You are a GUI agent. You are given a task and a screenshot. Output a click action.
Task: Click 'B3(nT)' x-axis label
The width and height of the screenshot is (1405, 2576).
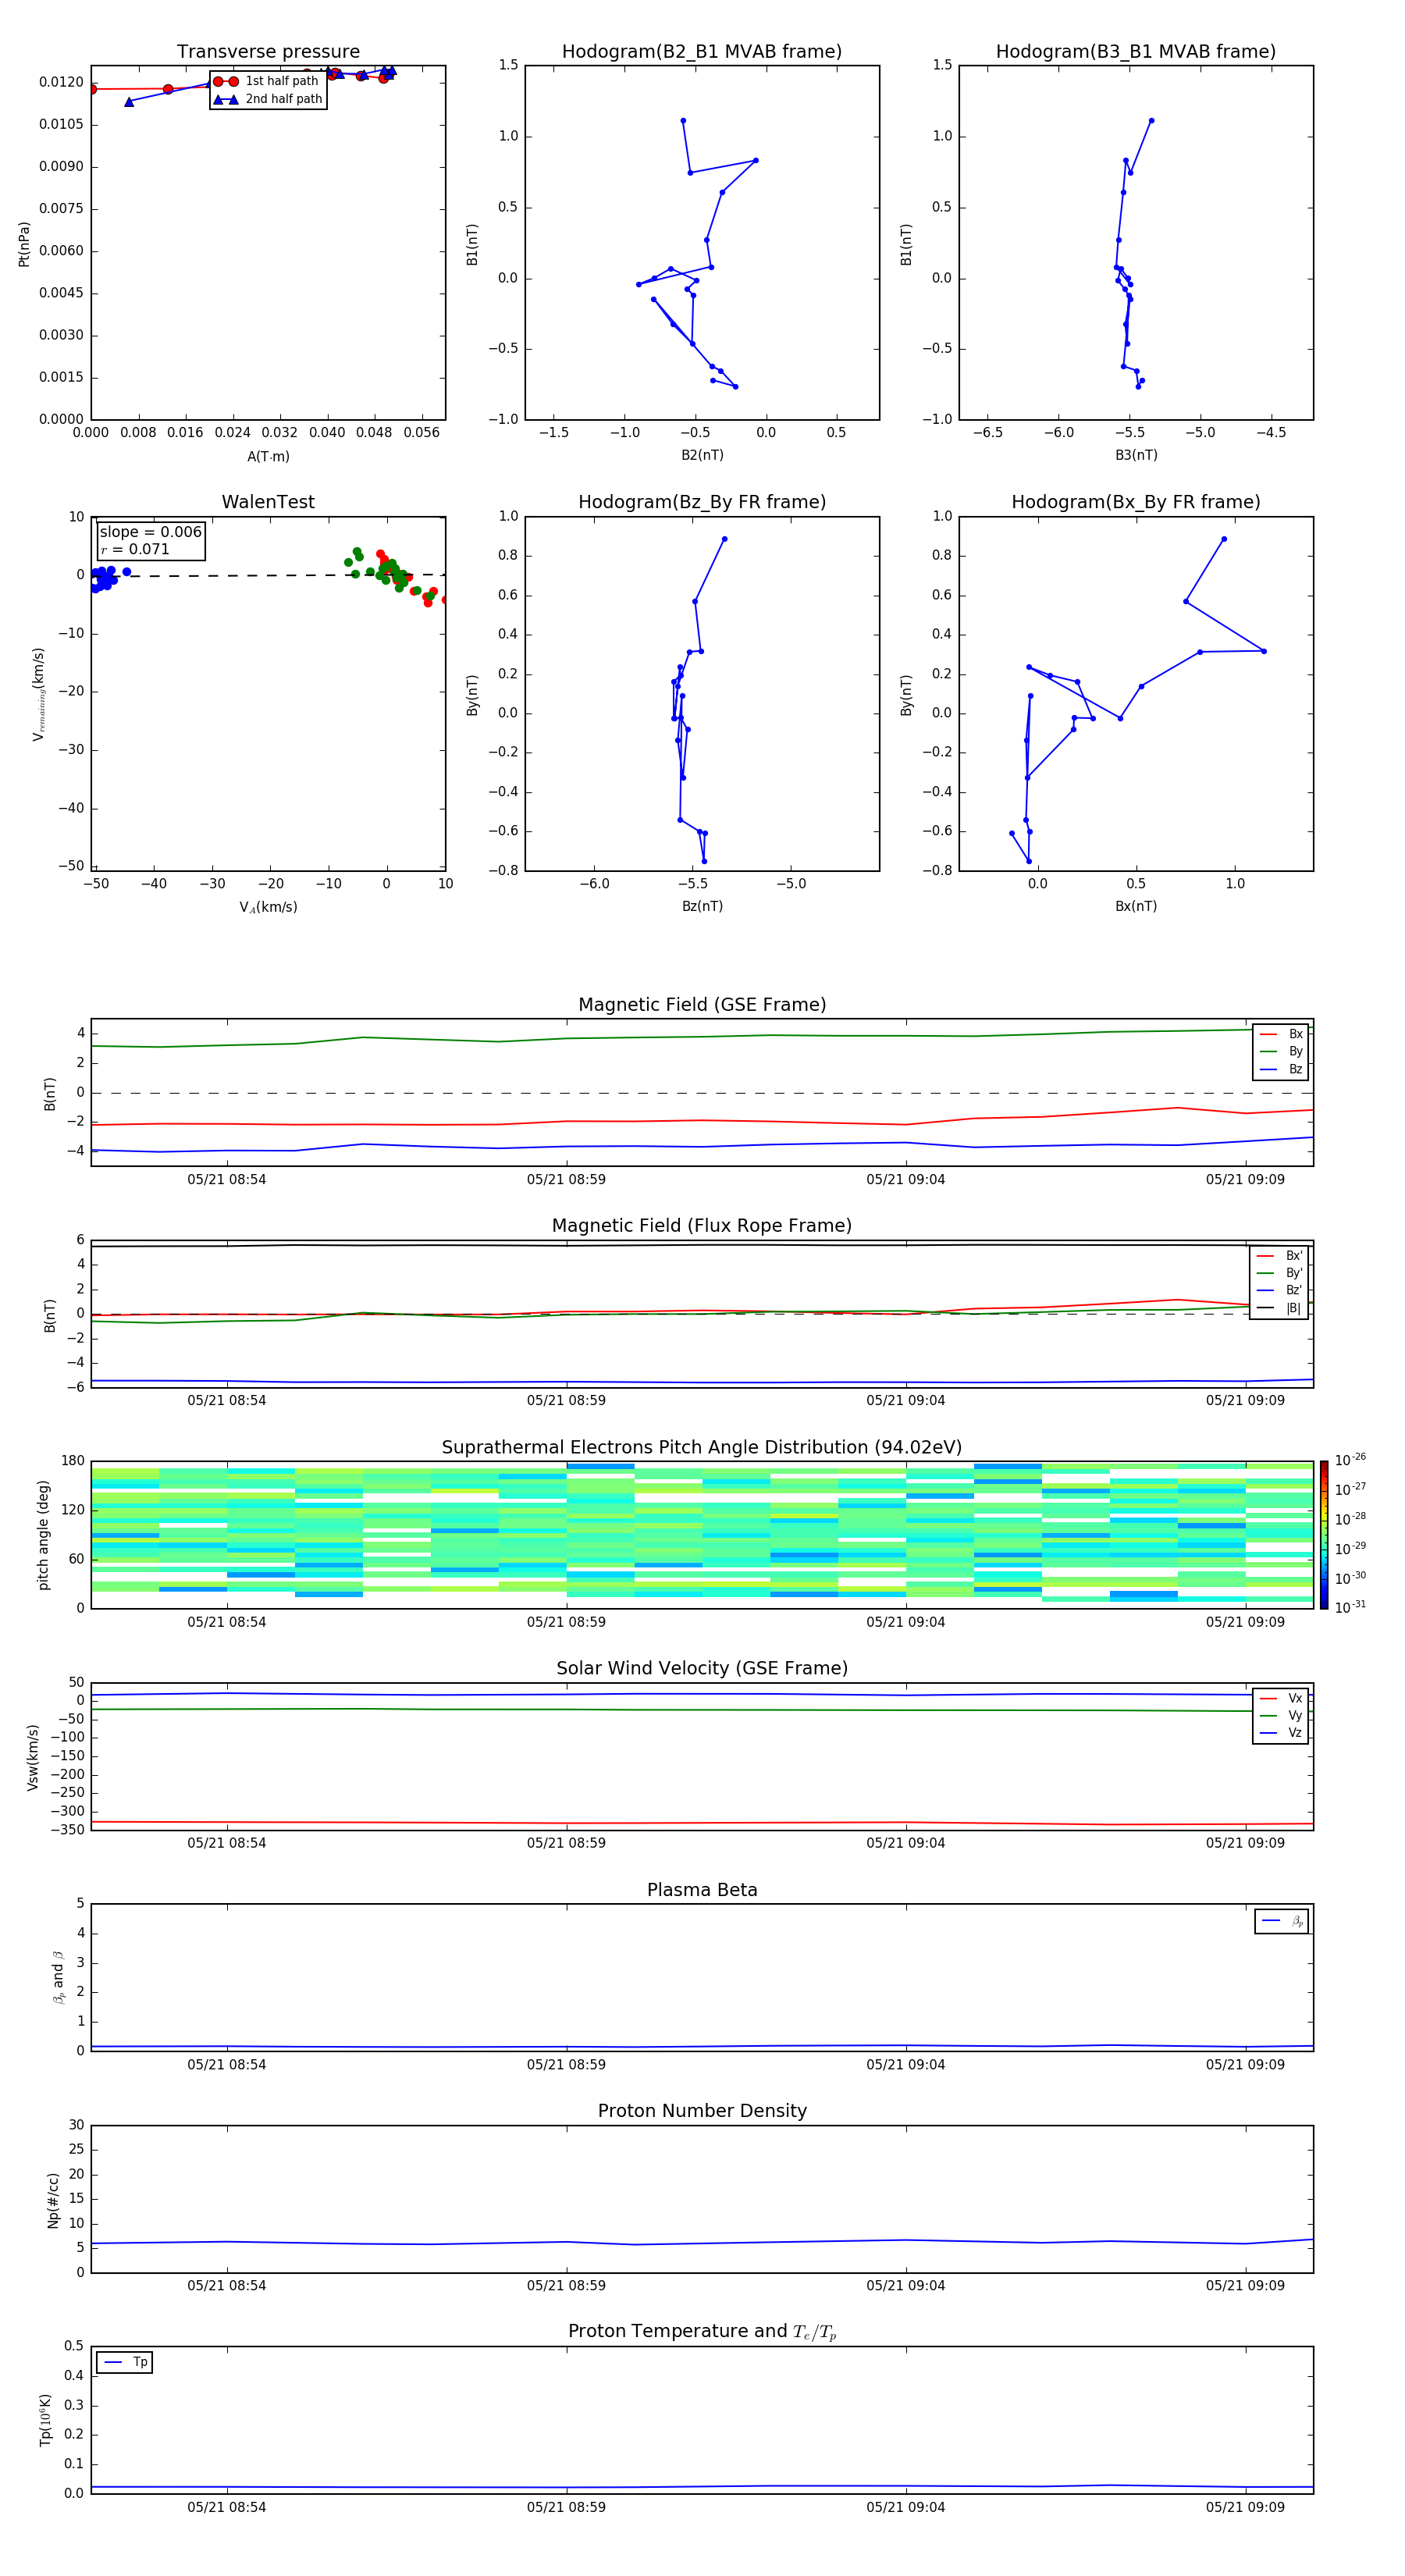[1136, 455]
